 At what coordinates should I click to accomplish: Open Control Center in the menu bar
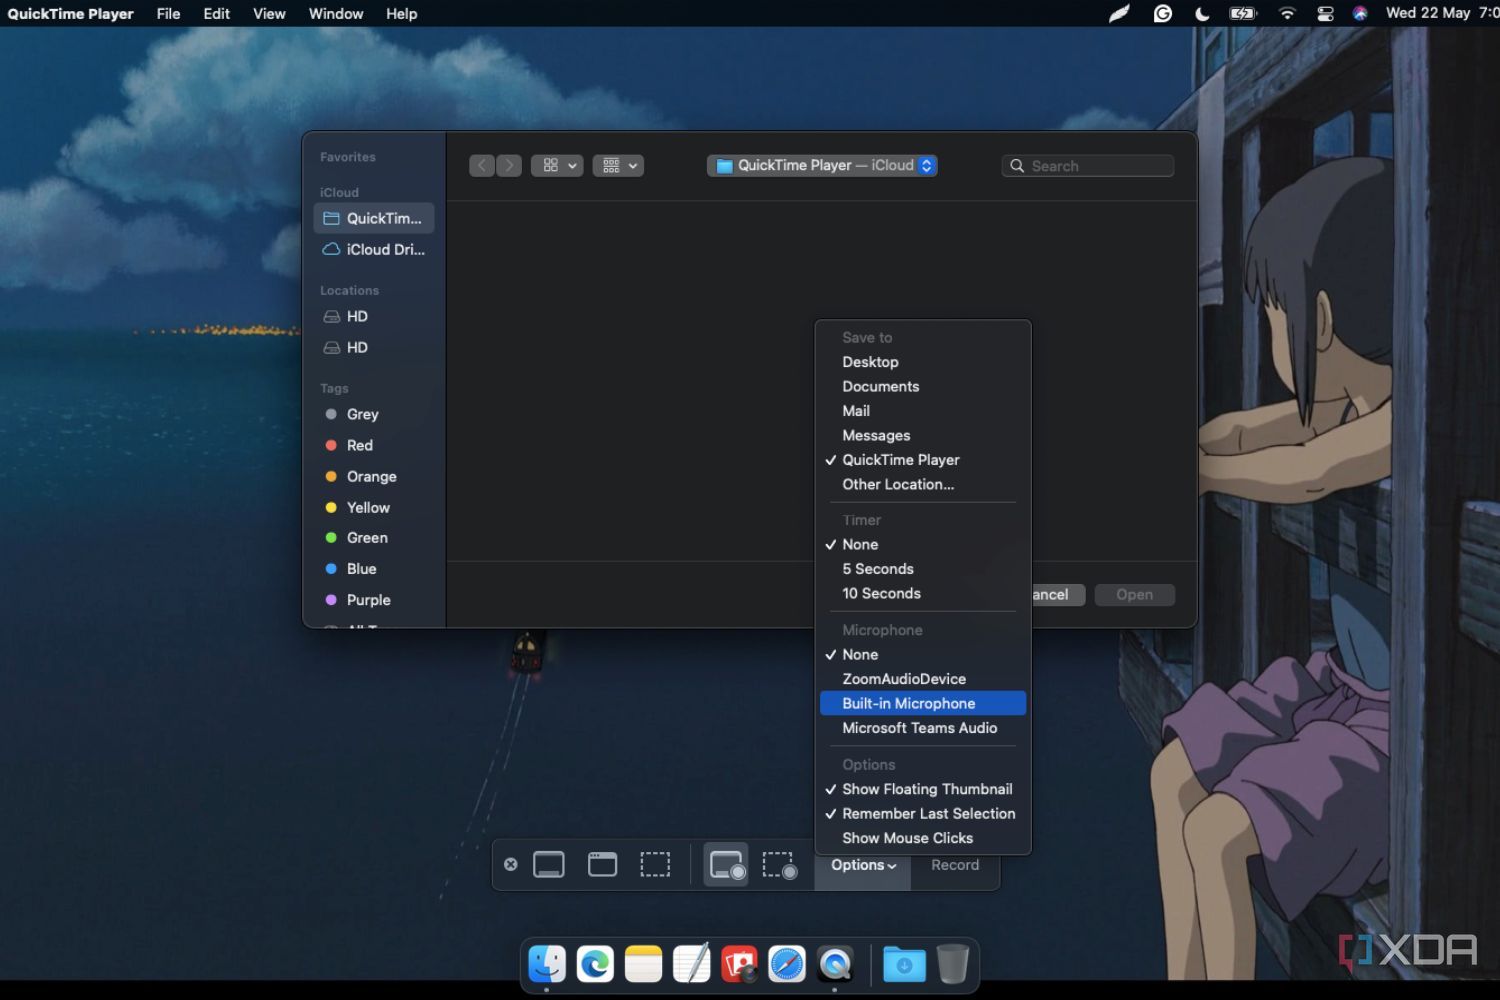1325,13
